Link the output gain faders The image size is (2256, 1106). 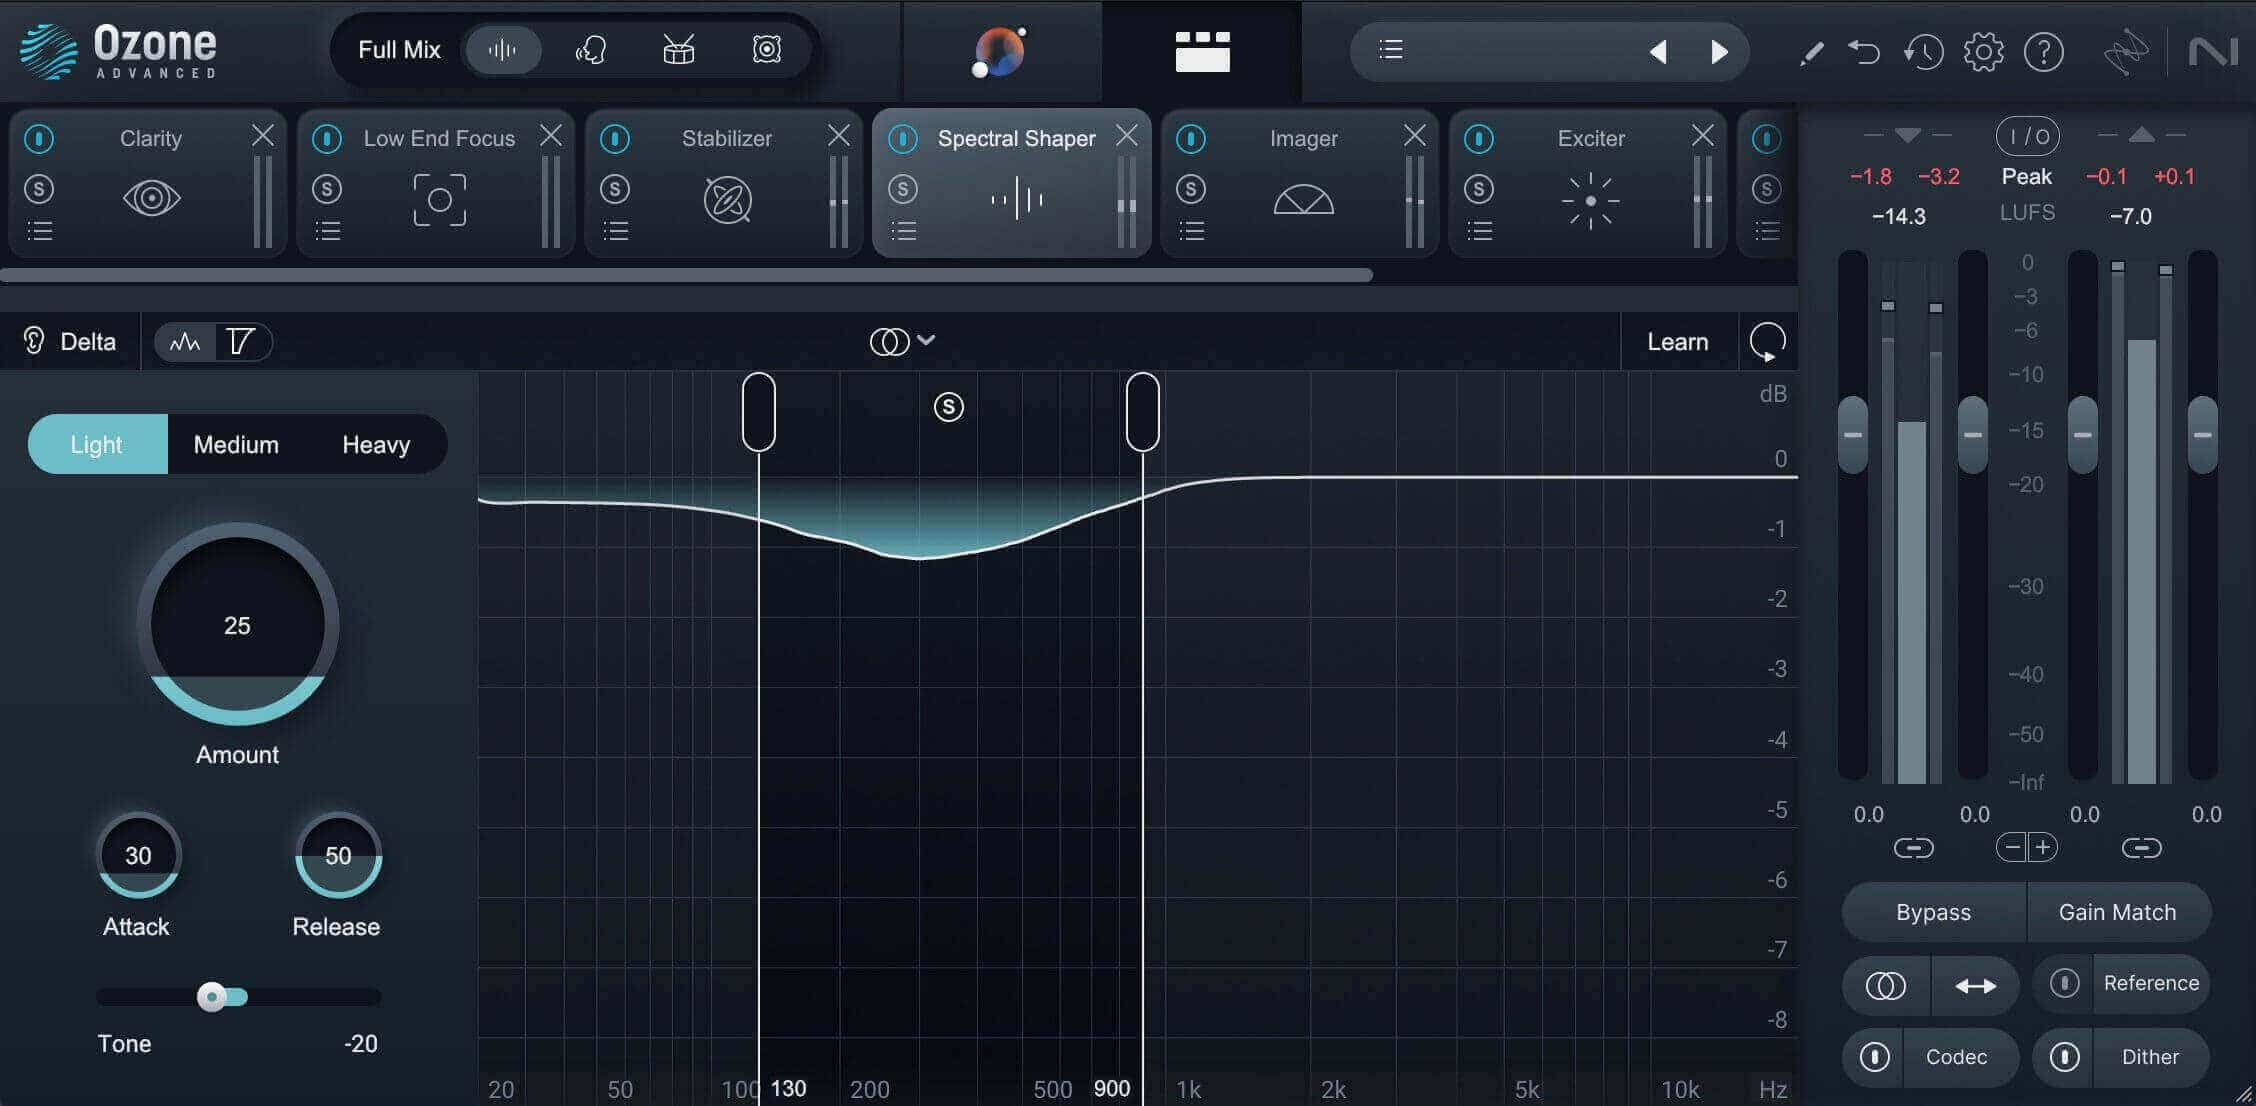pyautogui.click(x=2142, y=848)
